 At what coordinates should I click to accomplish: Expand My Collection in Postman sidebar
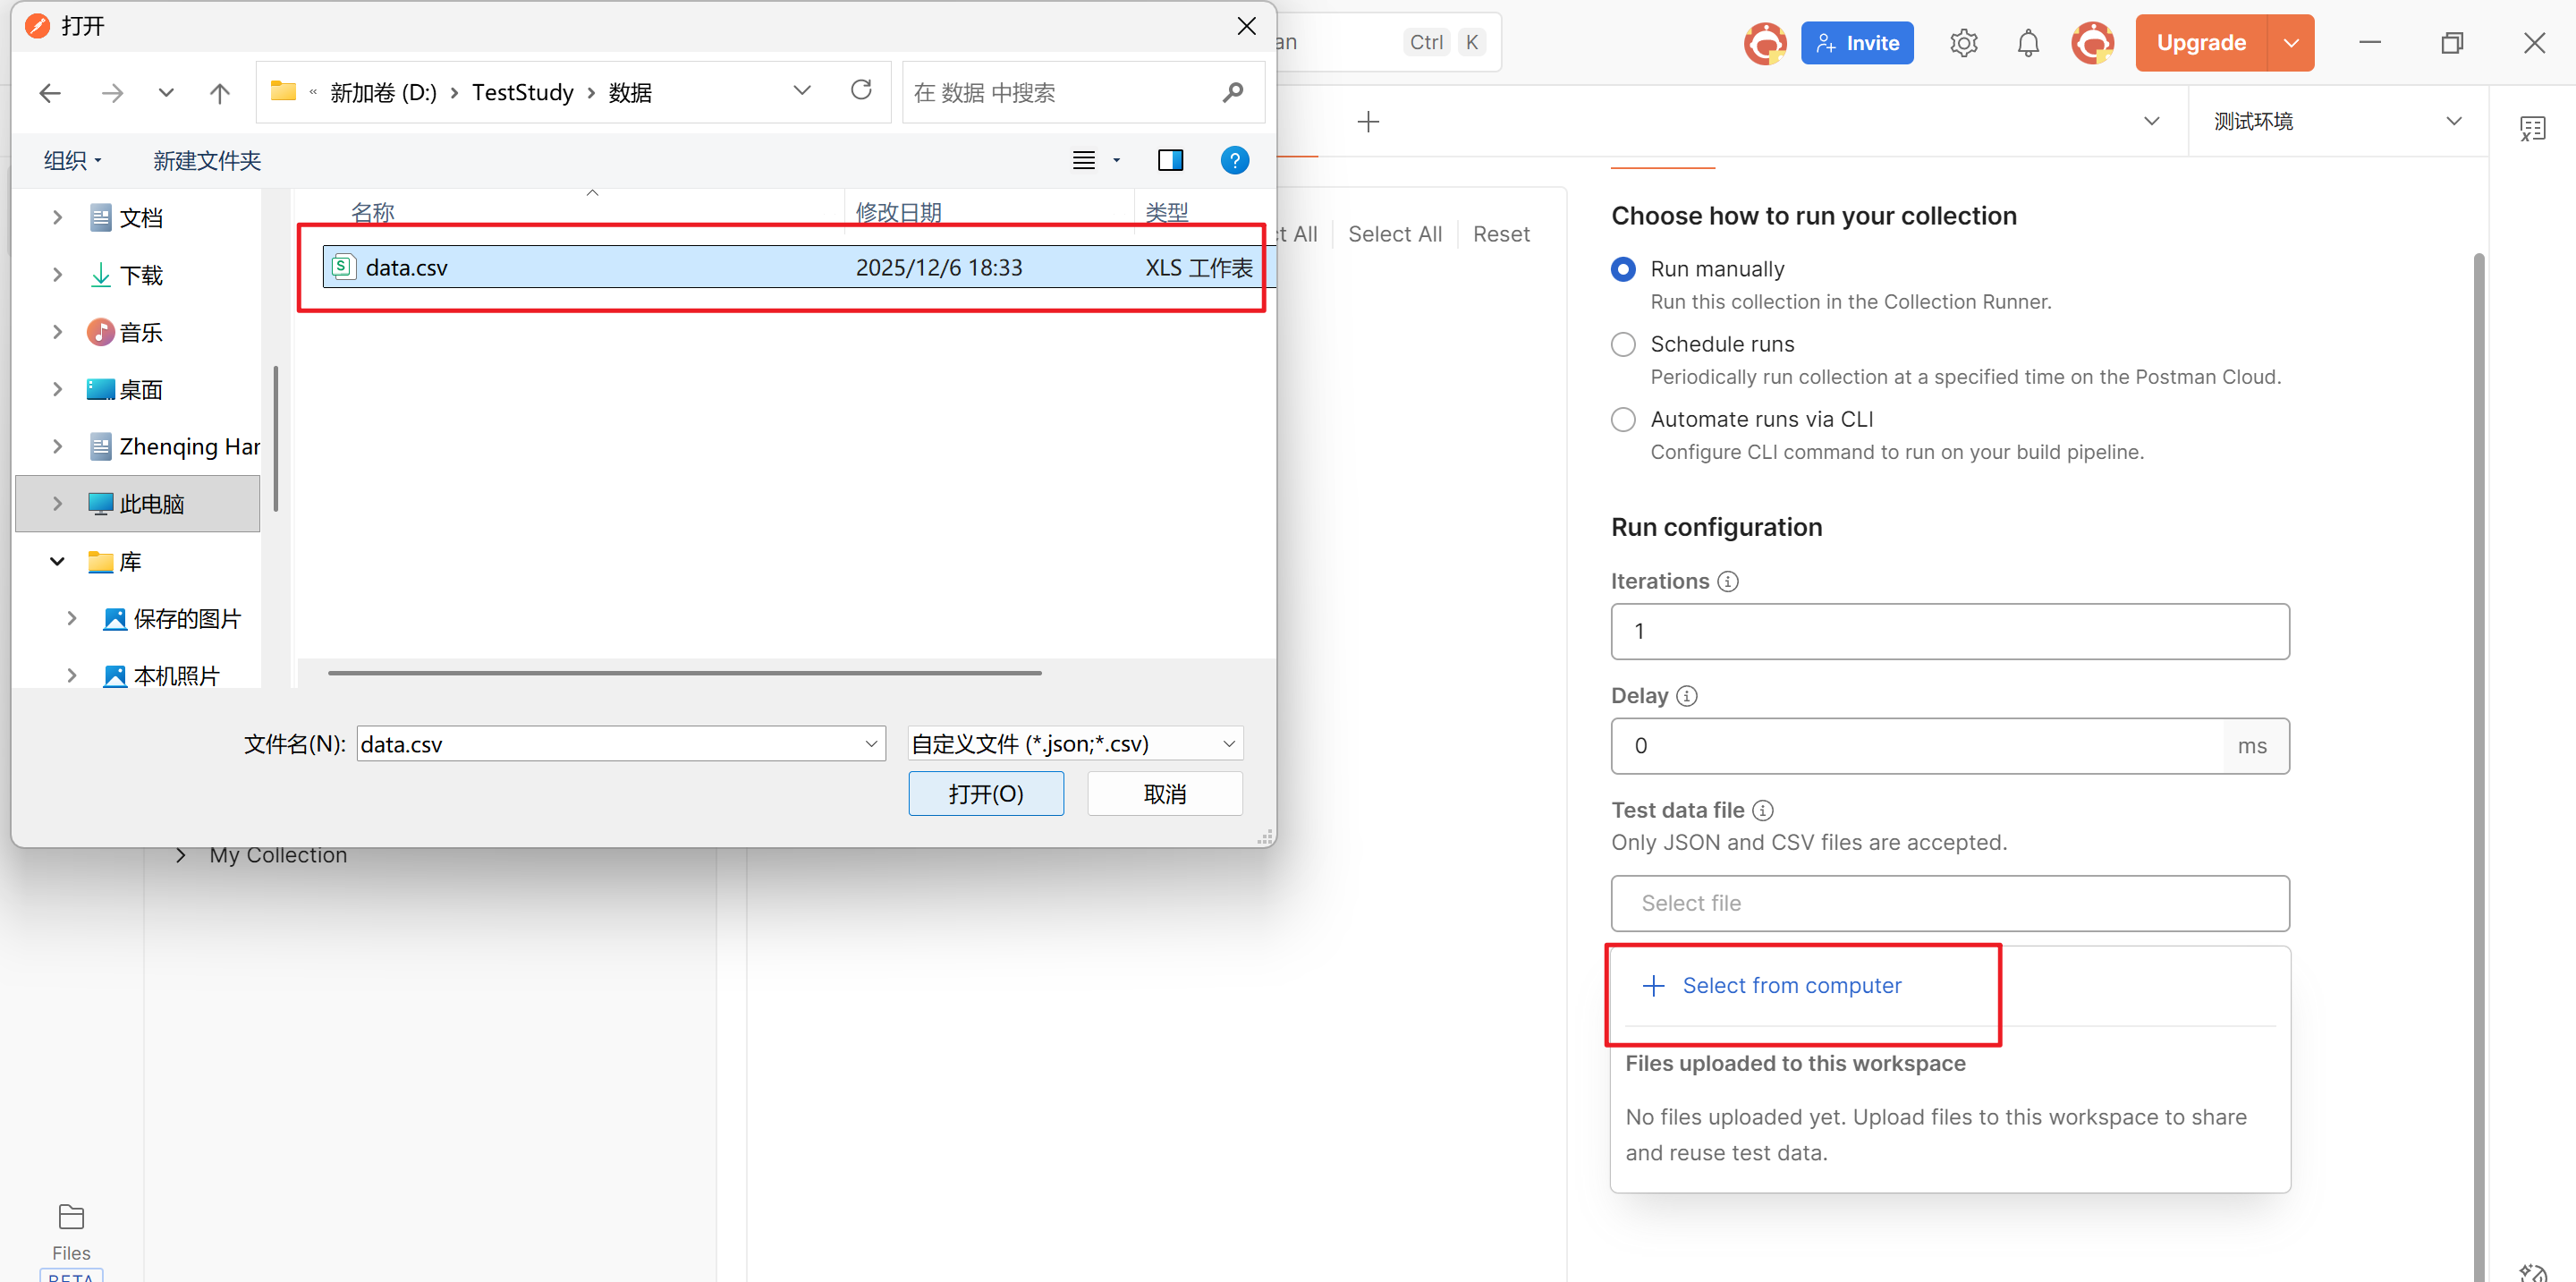click(x=180, y=855)
